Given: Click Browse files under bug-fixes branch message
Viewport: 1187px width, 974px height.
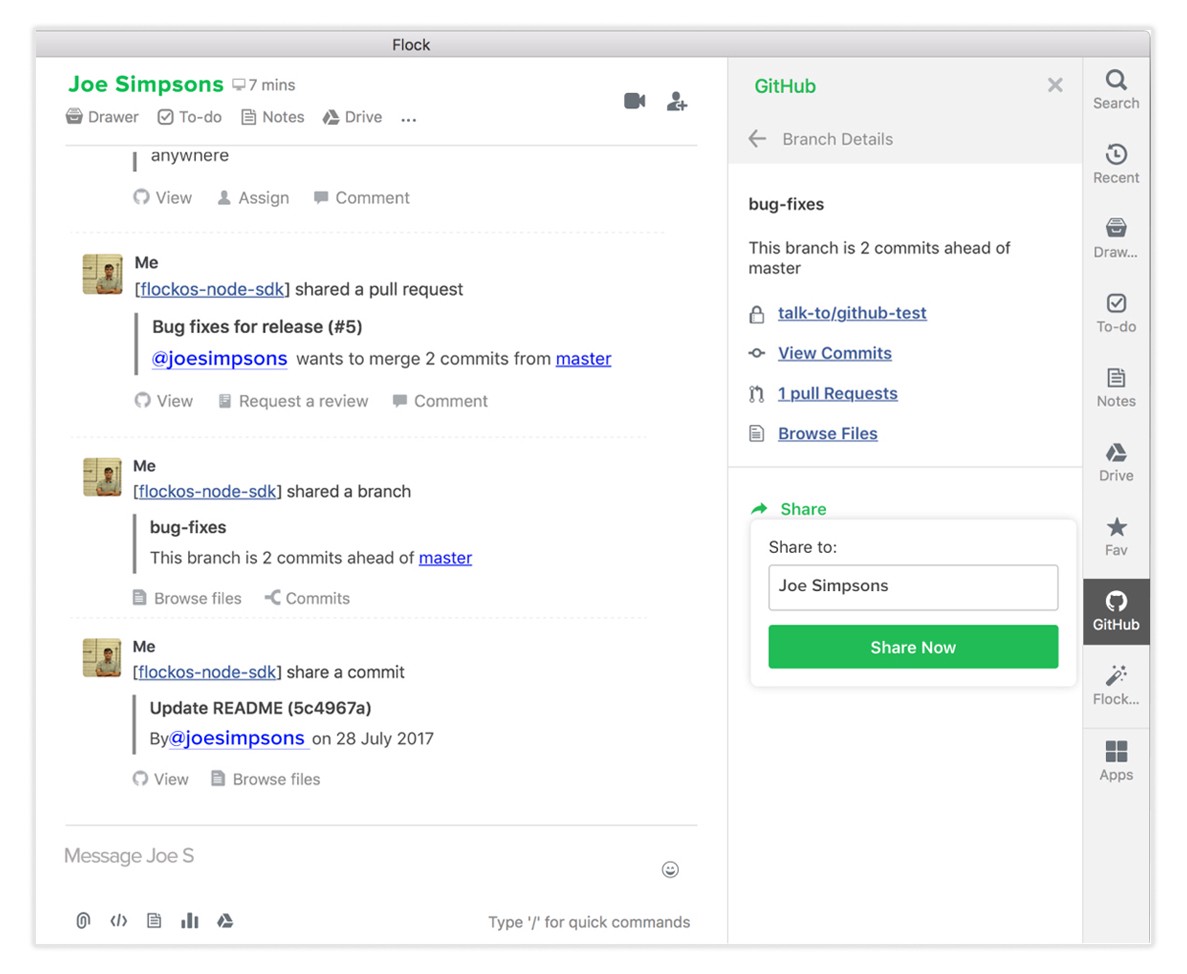Looking at the screenshot, I should coord(187,599).
